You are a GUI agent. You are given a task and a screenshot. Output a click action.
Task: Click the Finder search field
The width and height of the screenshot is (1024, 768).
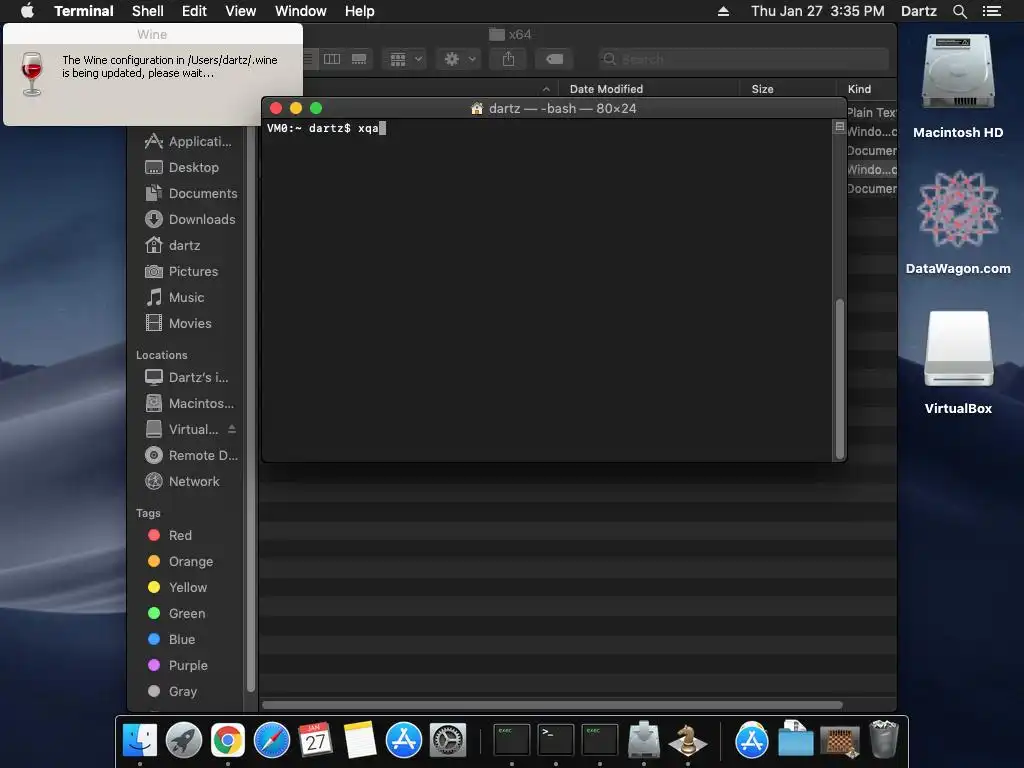743,59
